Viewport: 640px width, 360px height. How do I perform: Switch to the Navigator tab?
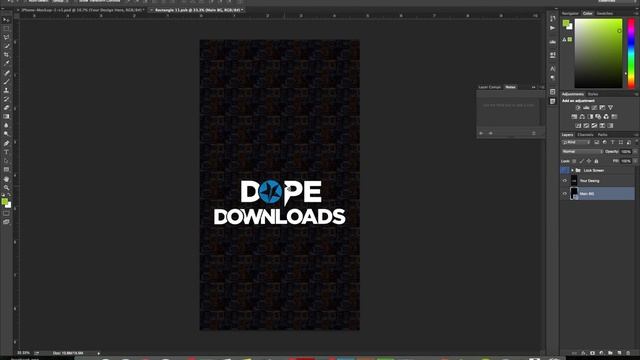[570, 13]
